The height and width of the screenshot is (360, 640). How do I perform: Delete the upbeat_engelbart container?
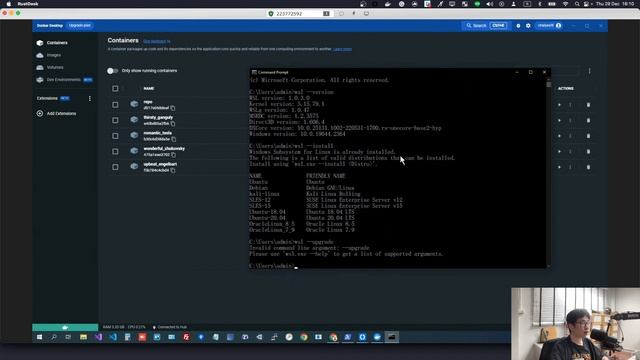pyautogui.click(x=588, y=167)
